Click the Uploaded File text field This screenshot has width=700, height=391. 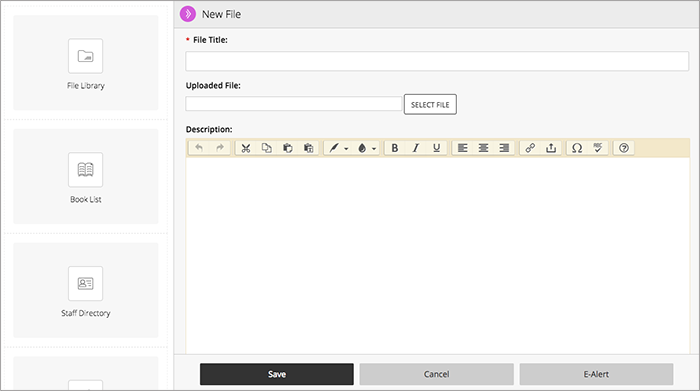pos(294,104)
